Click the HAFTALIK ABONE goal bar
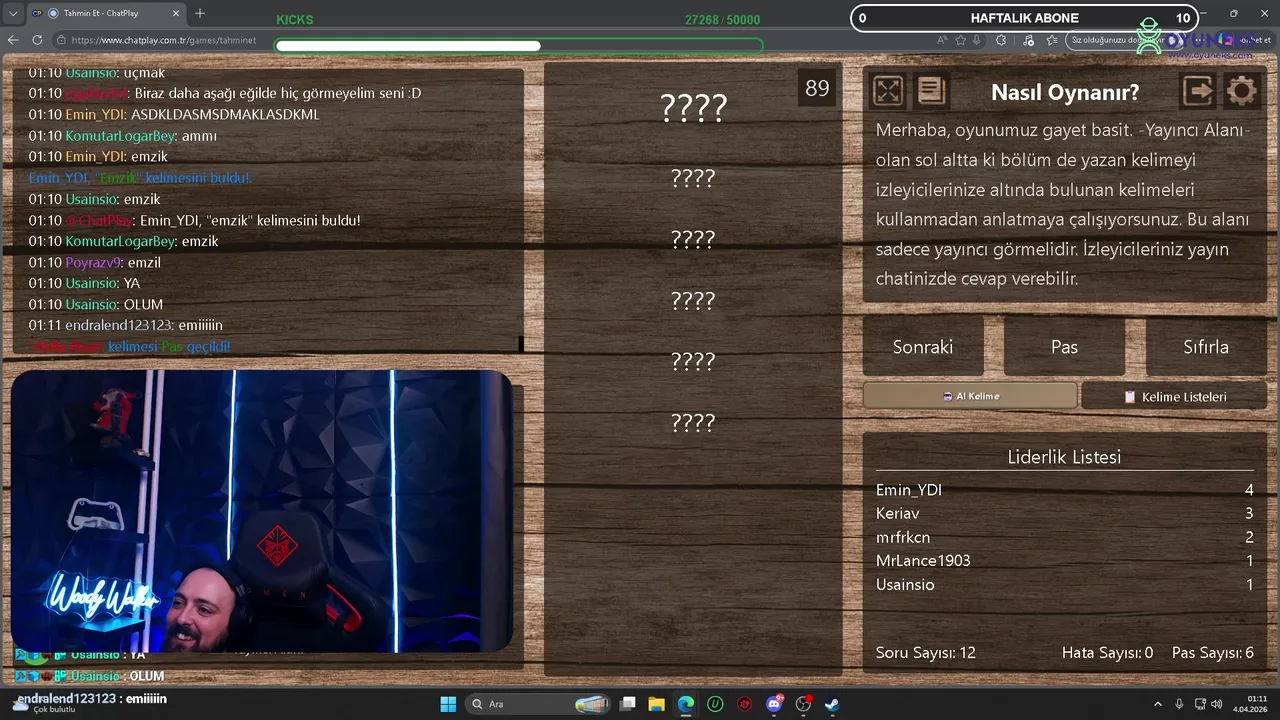The height and width of the screenshot is (720, 1280). pyautogui.click(x=1024, y=18)
